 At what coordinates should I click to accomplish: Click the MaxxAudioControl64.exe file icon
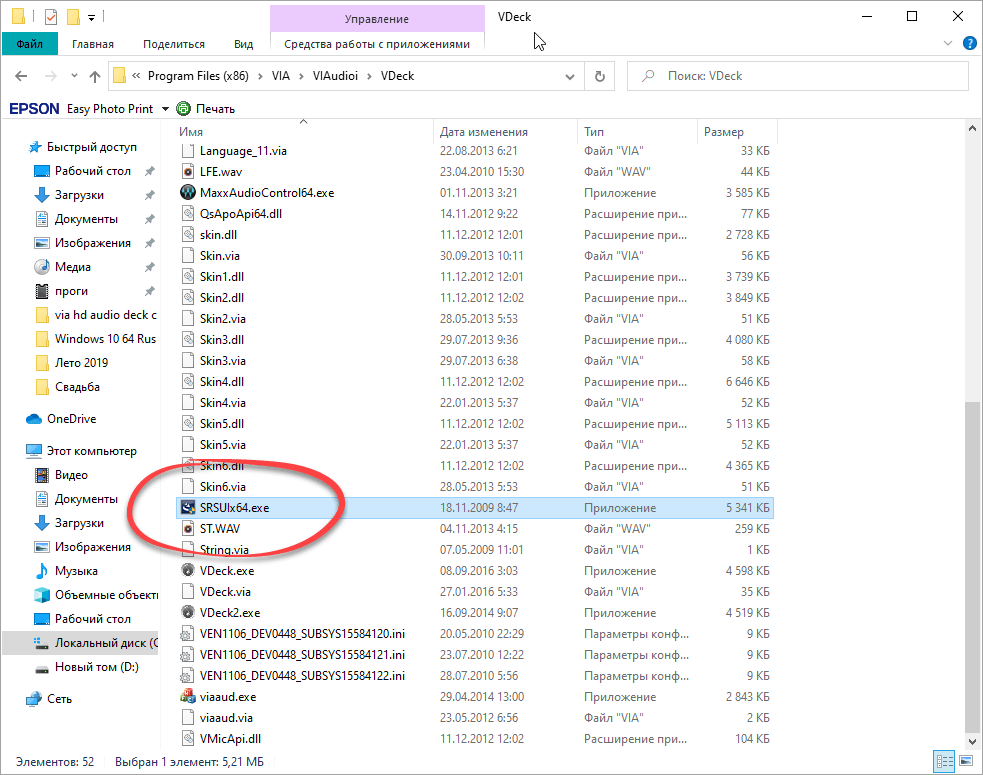[x=188, y=193]
